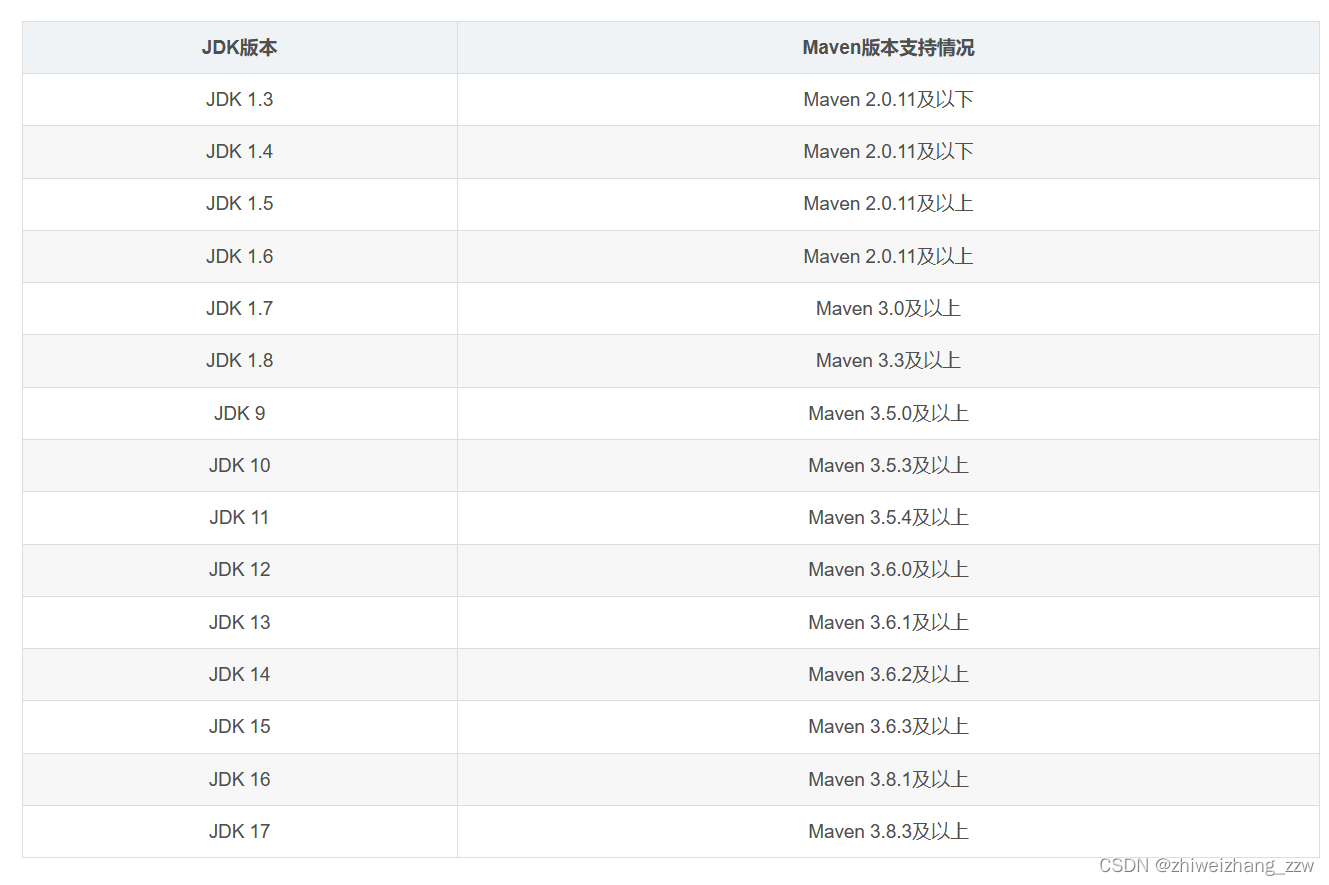1329x885 pixels.
Task: Click the "Maven 3.5.3及以上" cell
Action: coord(888,466)
